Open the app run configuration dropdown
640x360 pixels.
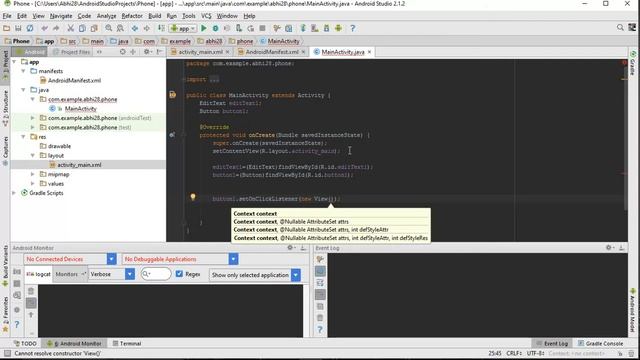point(183,28)
